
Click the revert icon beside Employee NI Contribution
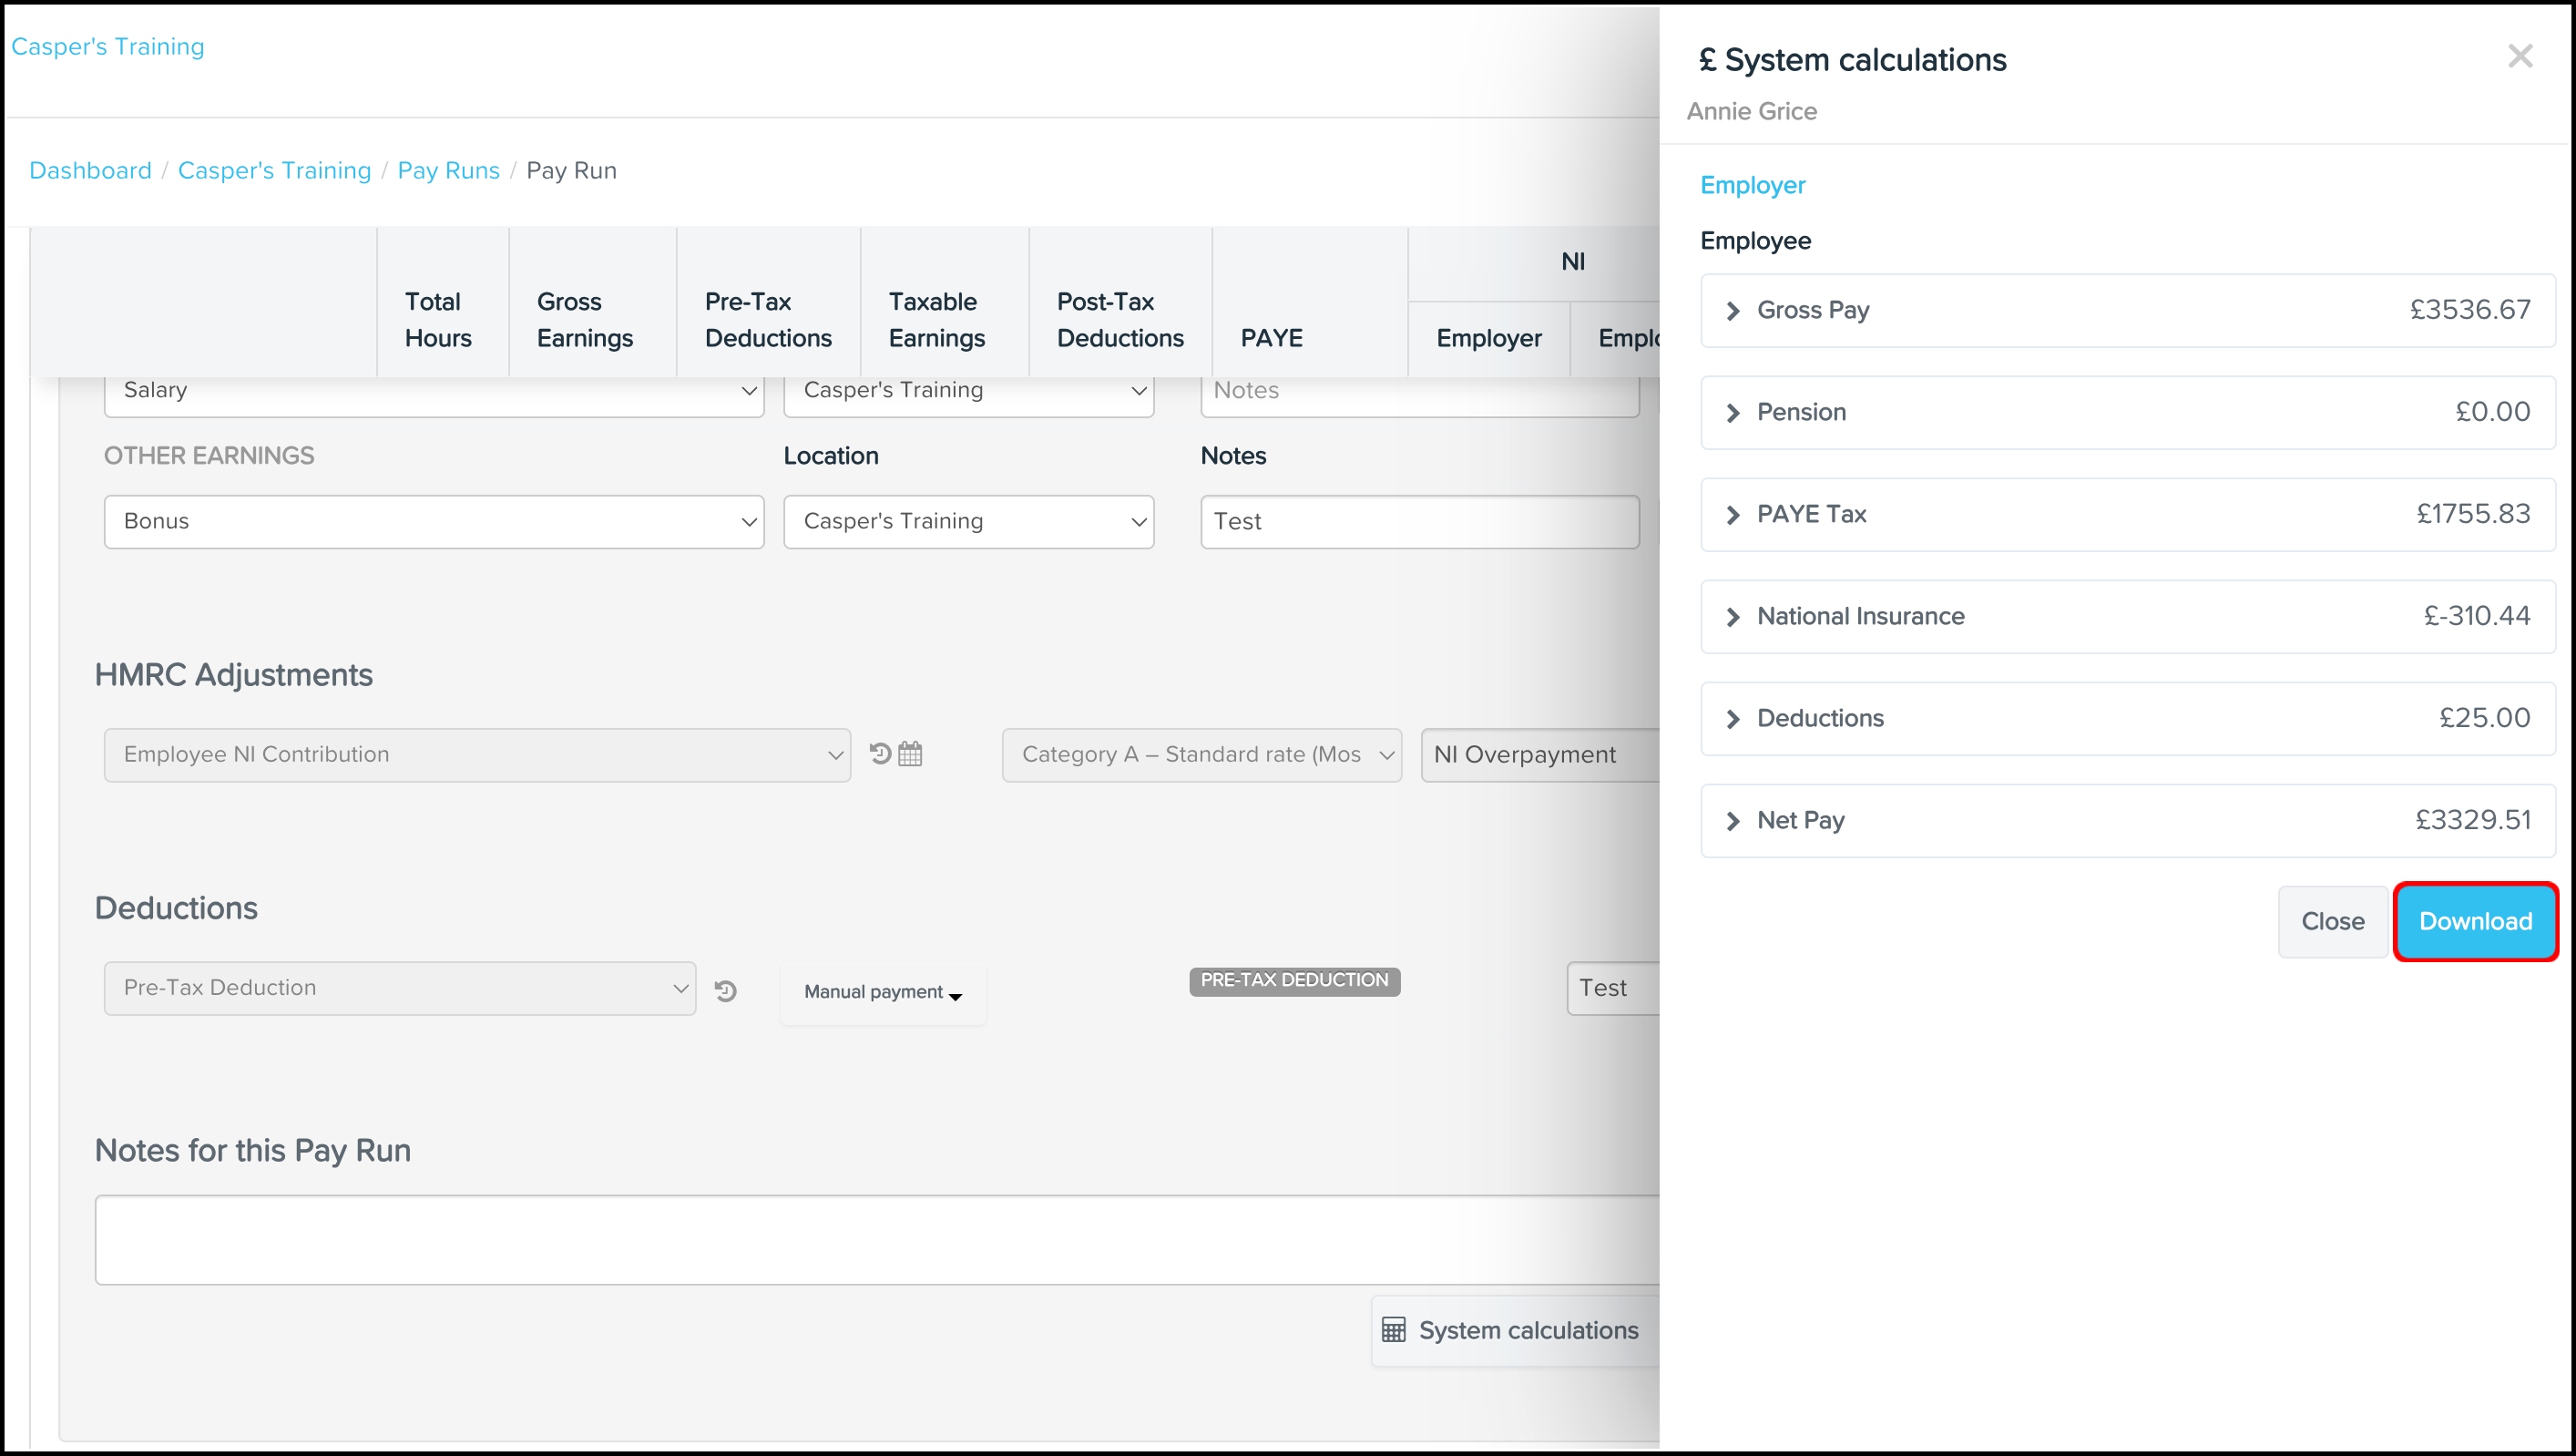pyautogui.click(x=880, y=753)
